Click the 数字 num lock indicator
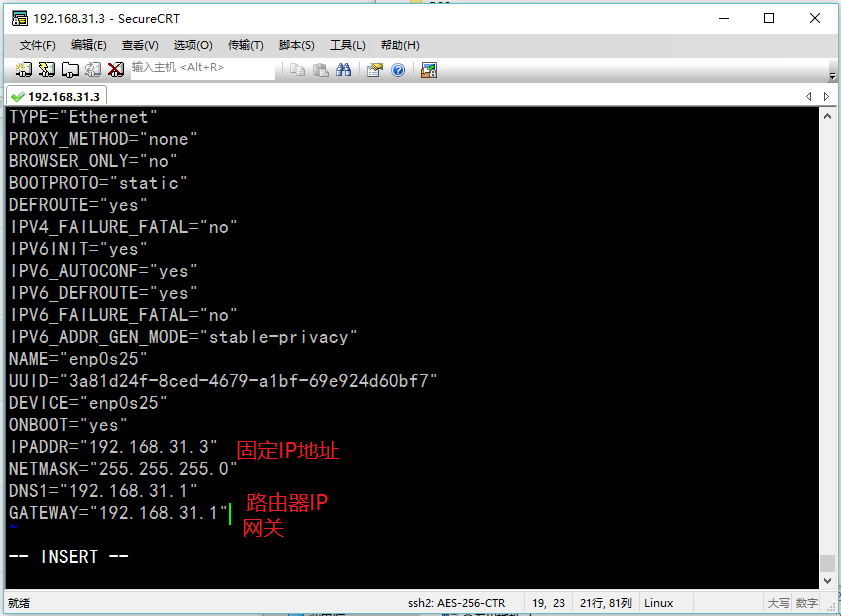 [807, 603]
